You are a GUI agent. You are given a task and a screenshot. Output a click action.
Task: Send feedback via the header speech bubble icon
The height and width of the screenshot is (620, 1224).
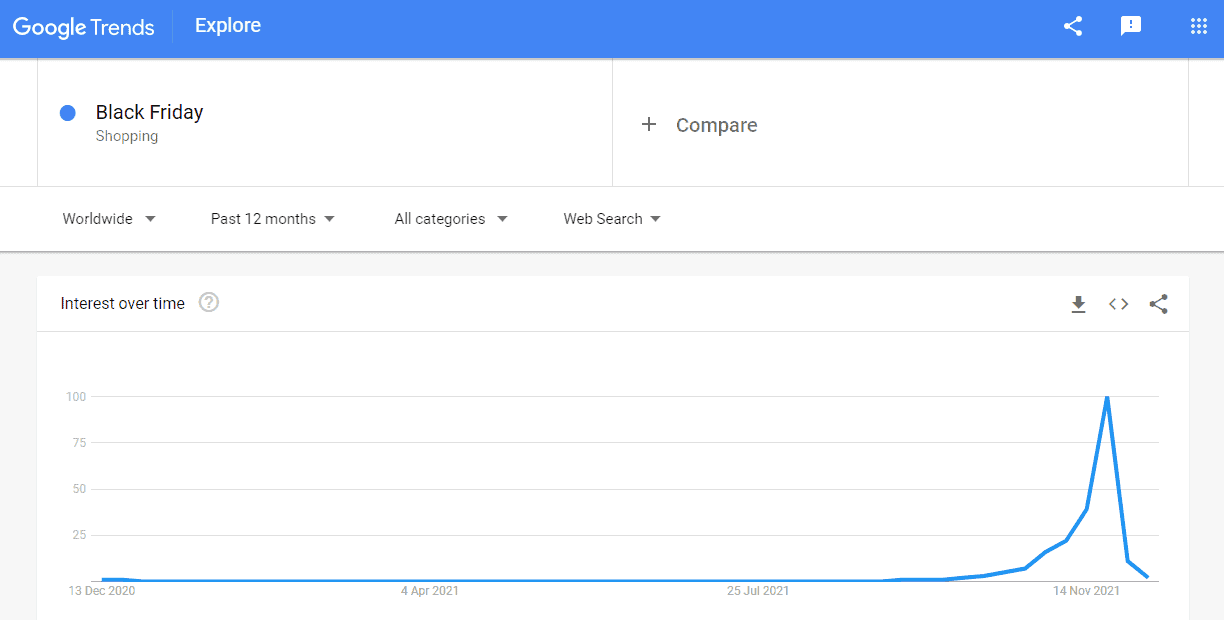coord(1131,27)
